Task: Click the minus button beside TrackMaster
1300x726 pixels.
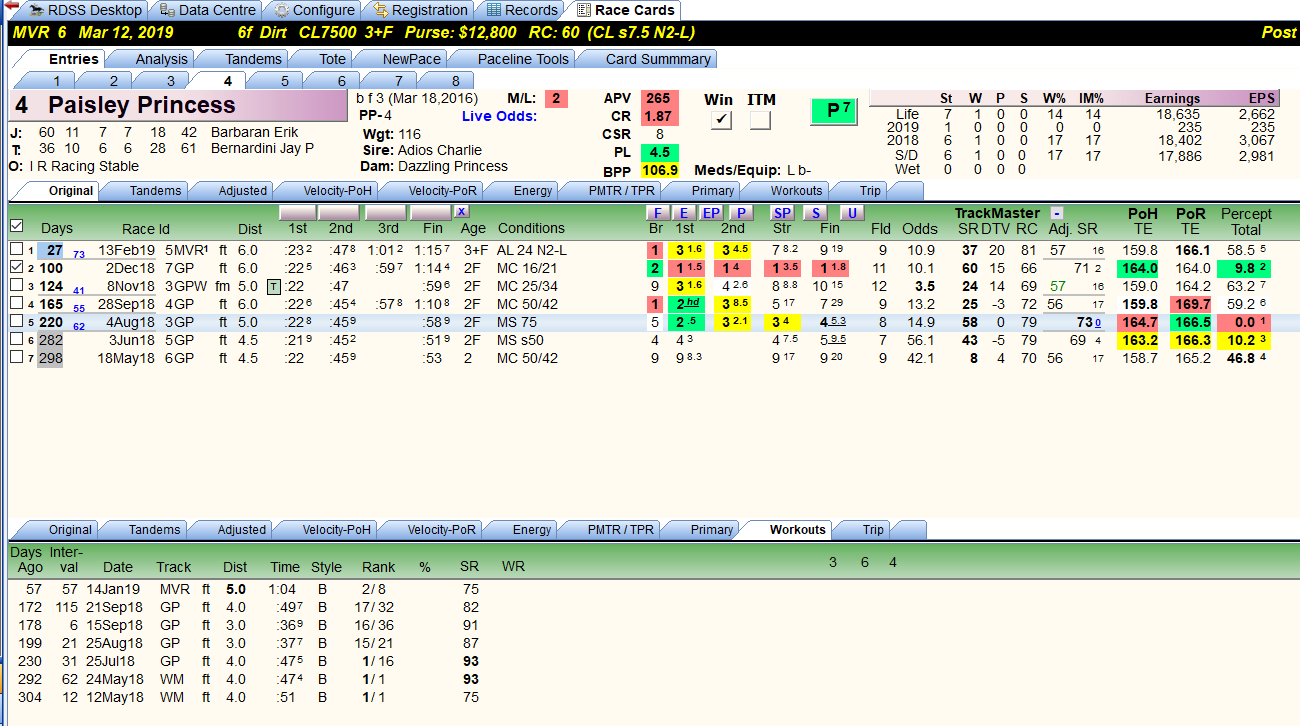Action: point(1056,212)
